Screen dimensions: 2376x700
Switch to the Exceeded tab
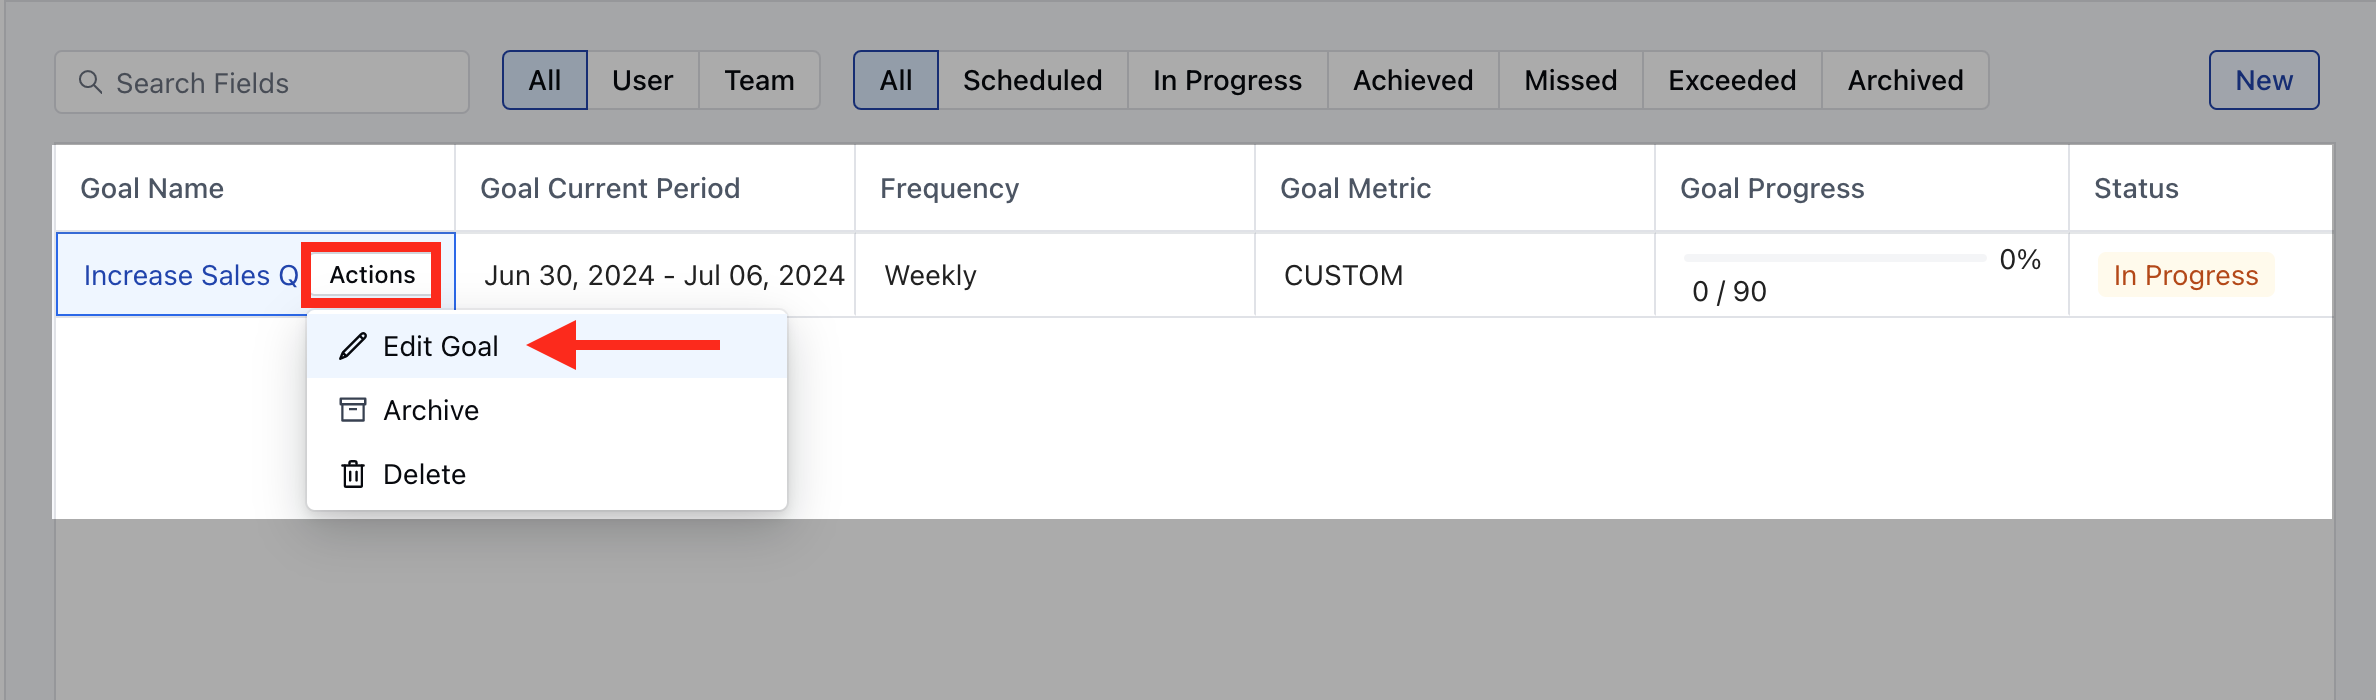tap(1733, 80)
